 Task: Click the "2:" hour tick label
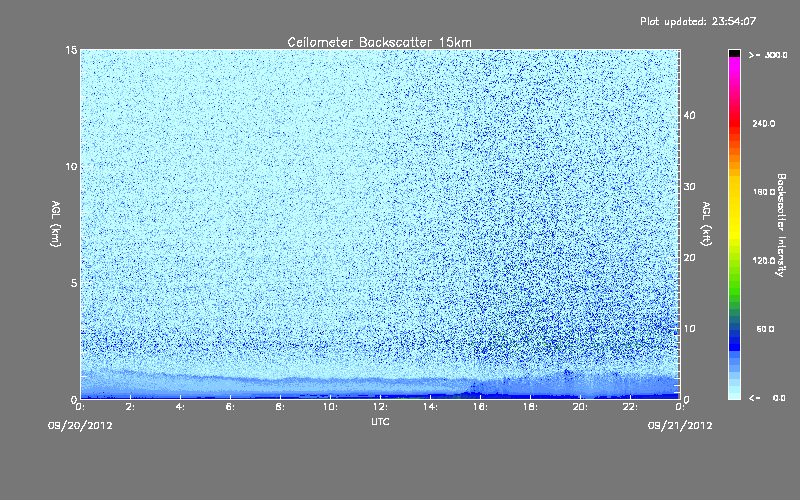(x=130, y=407)
